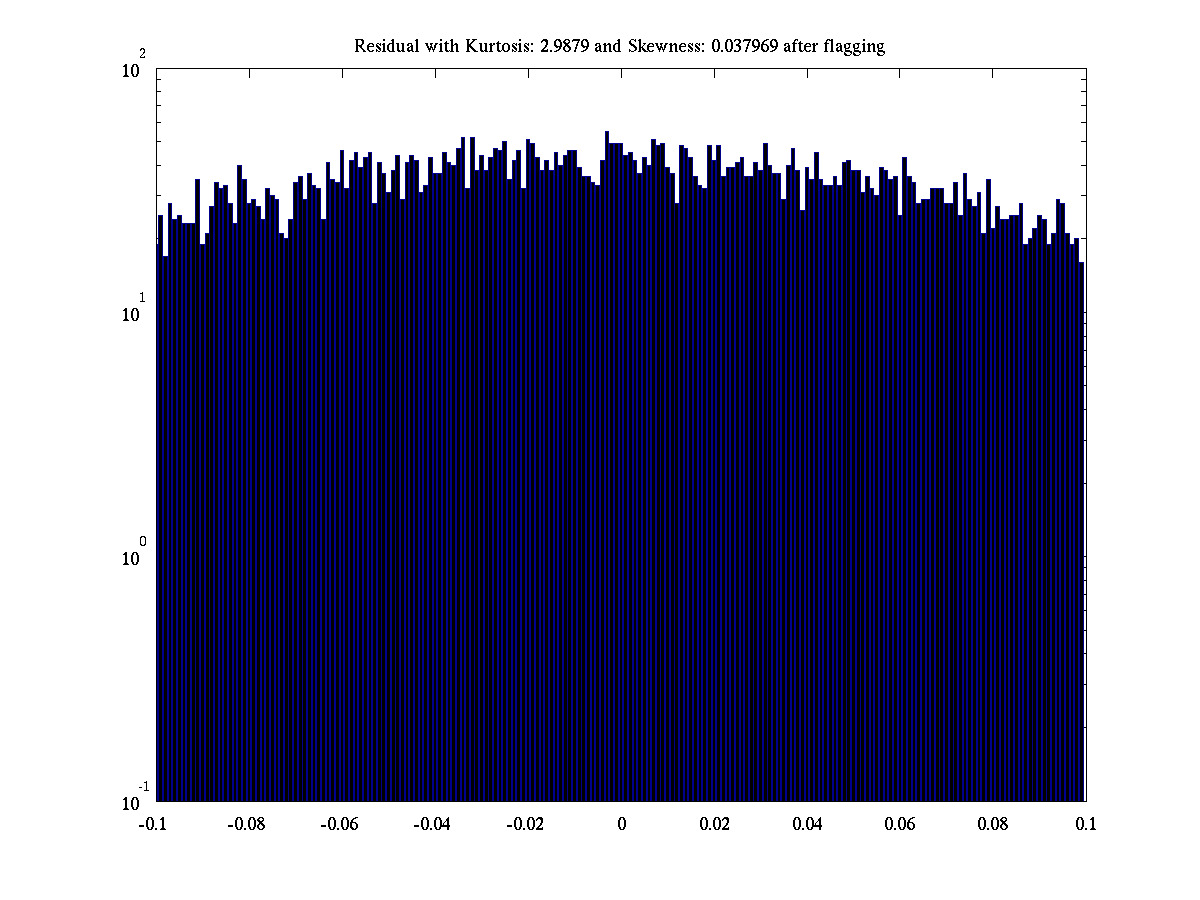Click the x-axis tick label 0.08
The height and width of the screenshot is (900, 1200).
(x=993, y=825)
